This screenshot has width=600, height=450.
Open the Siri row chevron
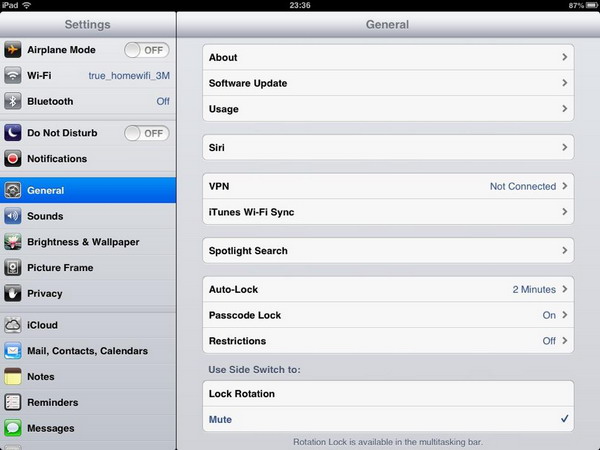coord(564,147)
